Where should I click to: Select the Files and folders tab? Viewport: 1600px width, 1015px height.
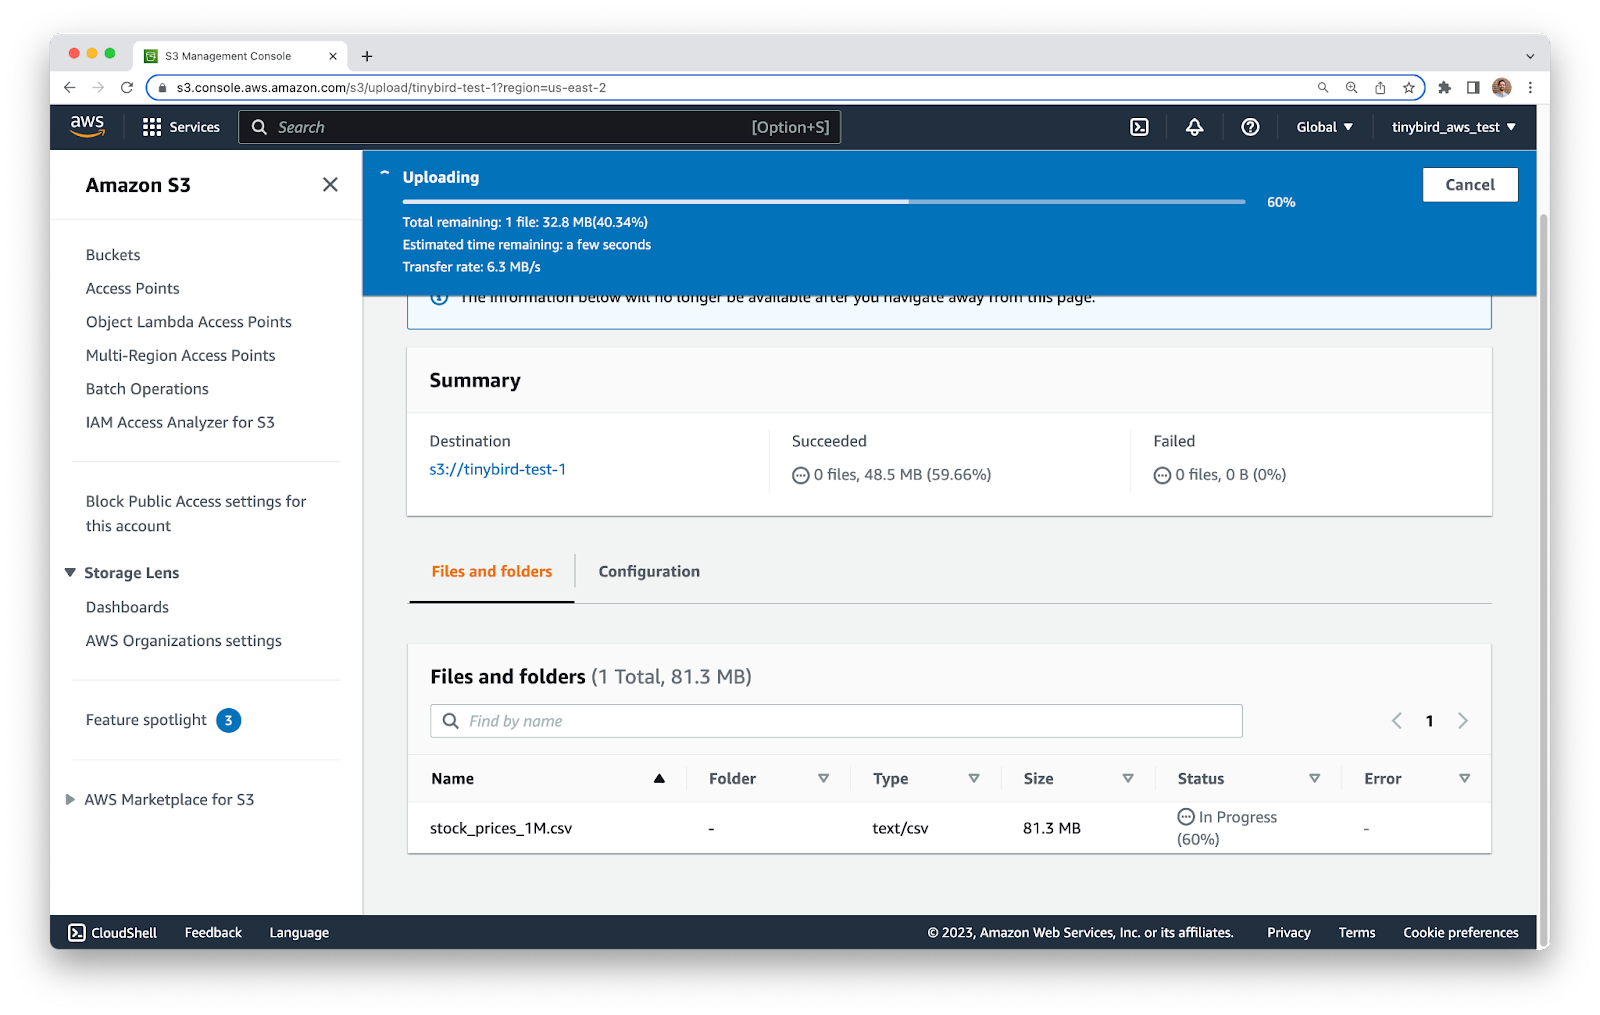(x=491, y=572)
